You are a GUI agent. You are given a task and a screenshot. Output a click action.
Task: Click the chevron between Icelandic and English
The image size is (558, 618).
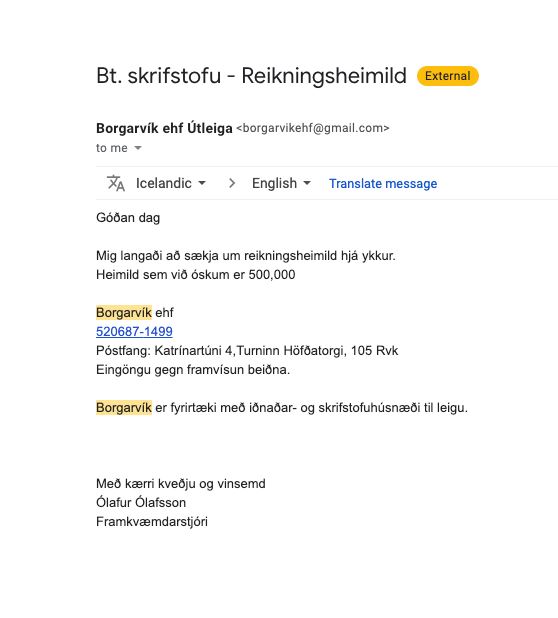pos(232,183)
